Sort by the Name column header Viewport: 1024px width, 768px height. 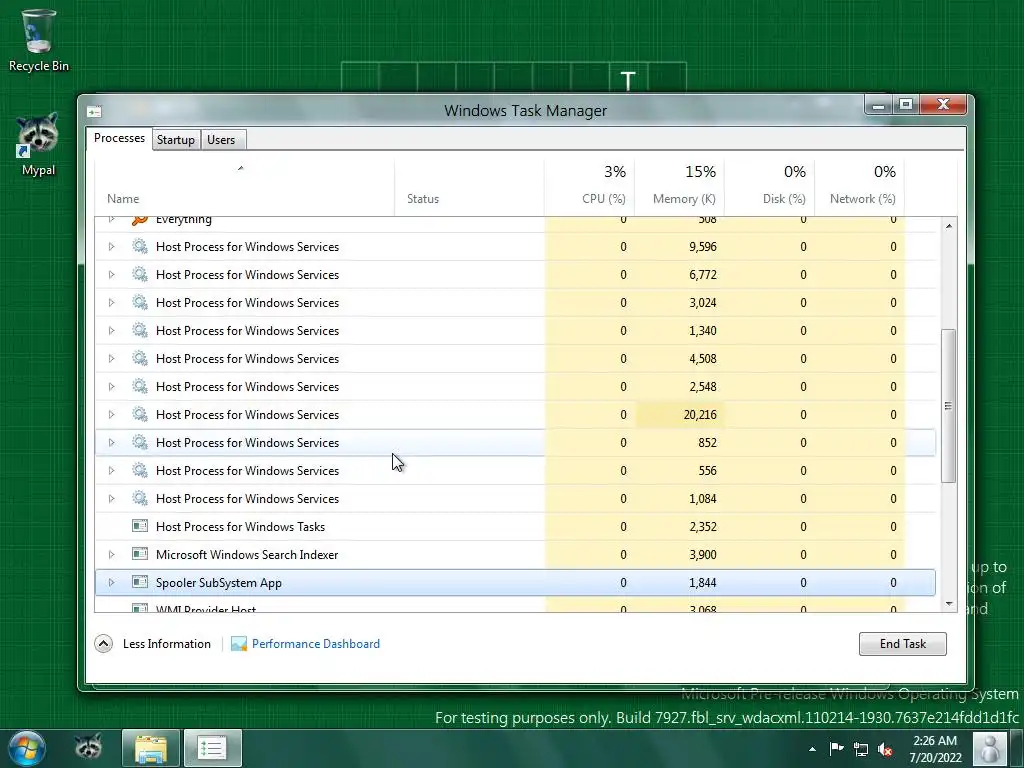coord(244,187)
